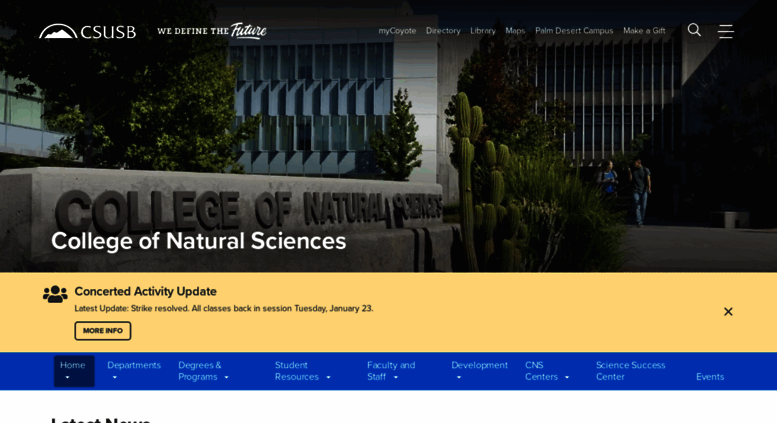Viewport: 777px width, 423px height.
Task: Expand the Departments dropdown arrow
Action: tap(114, 377)
